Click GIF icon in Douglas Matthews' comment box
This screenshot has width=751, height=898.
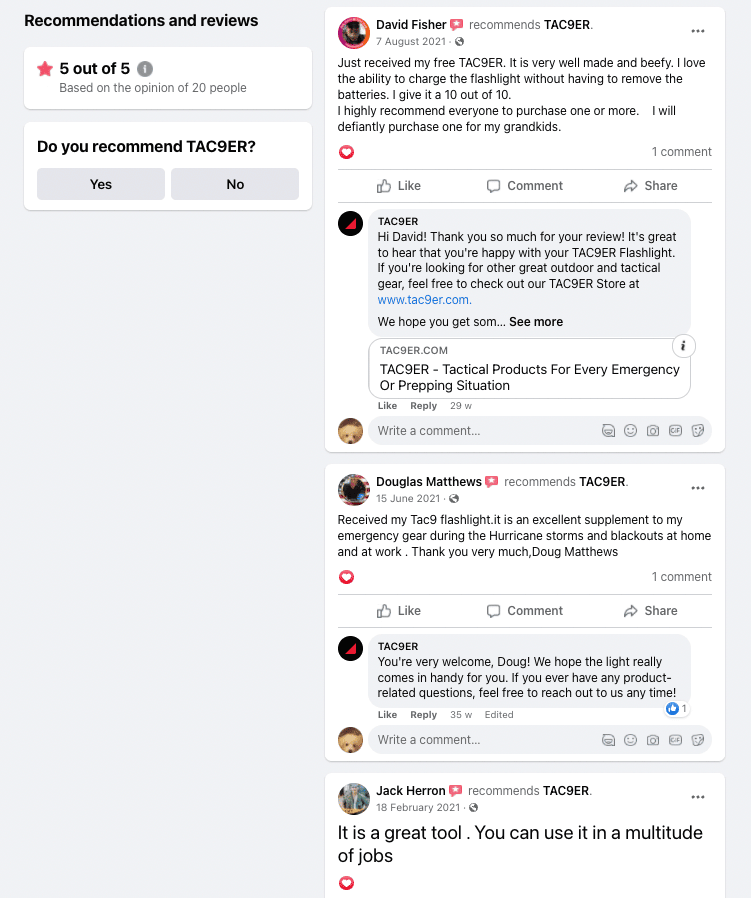pyautogui.click(x=675, y=740)
